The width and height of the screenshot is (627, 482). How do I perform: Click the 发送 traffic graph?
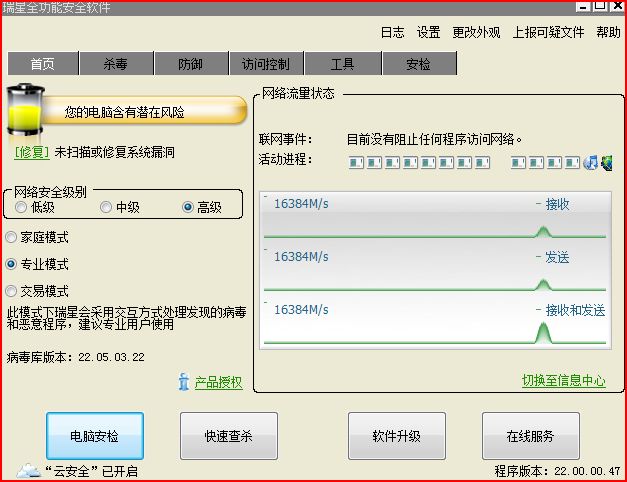435,270
